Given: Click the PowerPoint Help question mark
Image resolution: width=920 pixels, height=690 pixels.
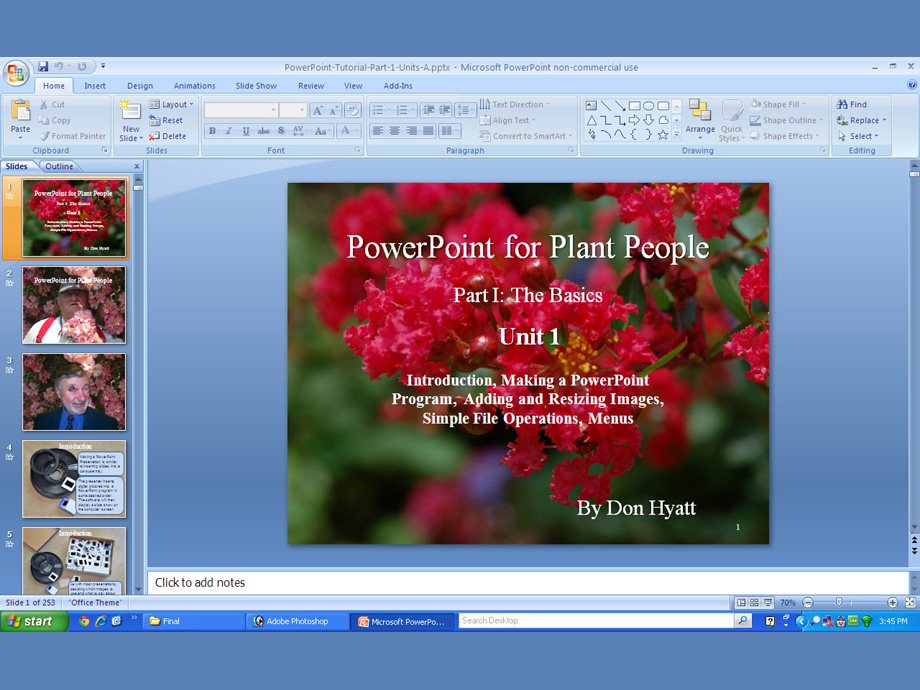Looking at the screenshot, I should pos(912,86).
